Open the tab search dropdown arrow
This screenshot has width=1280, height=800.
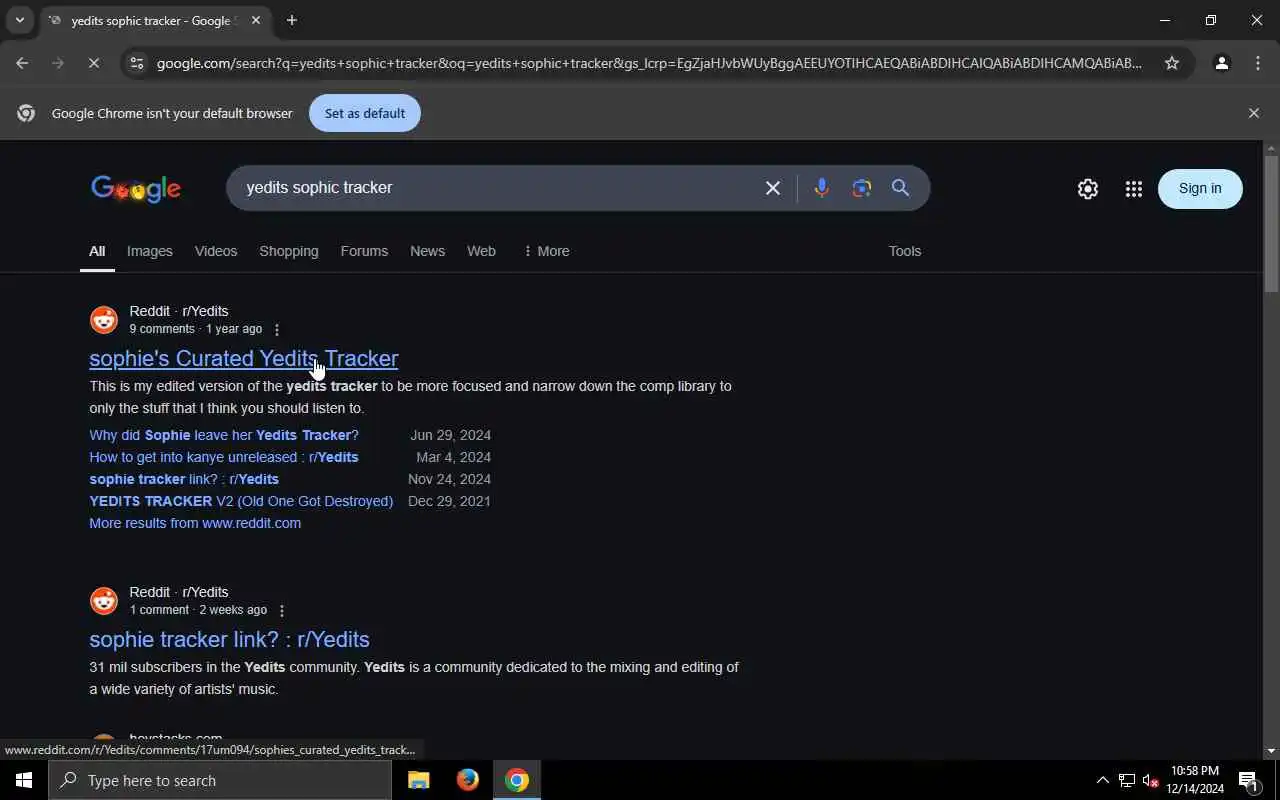19,20
